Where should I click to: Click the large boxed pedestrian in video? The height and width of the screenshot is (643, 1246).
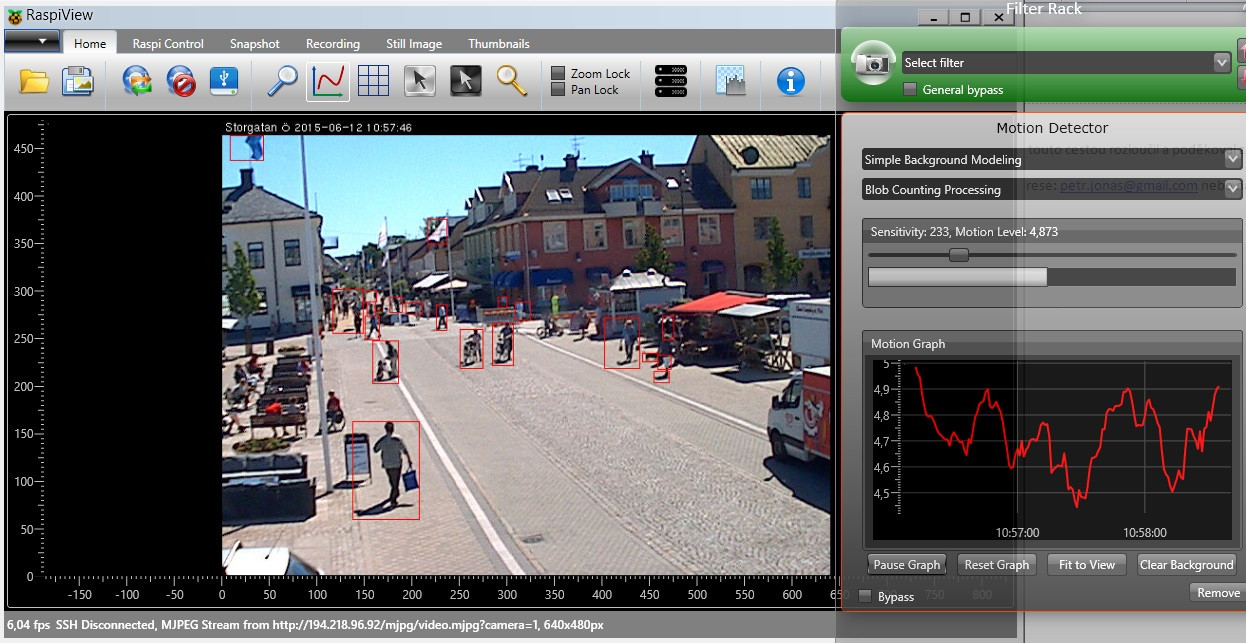tap(386, 470)
